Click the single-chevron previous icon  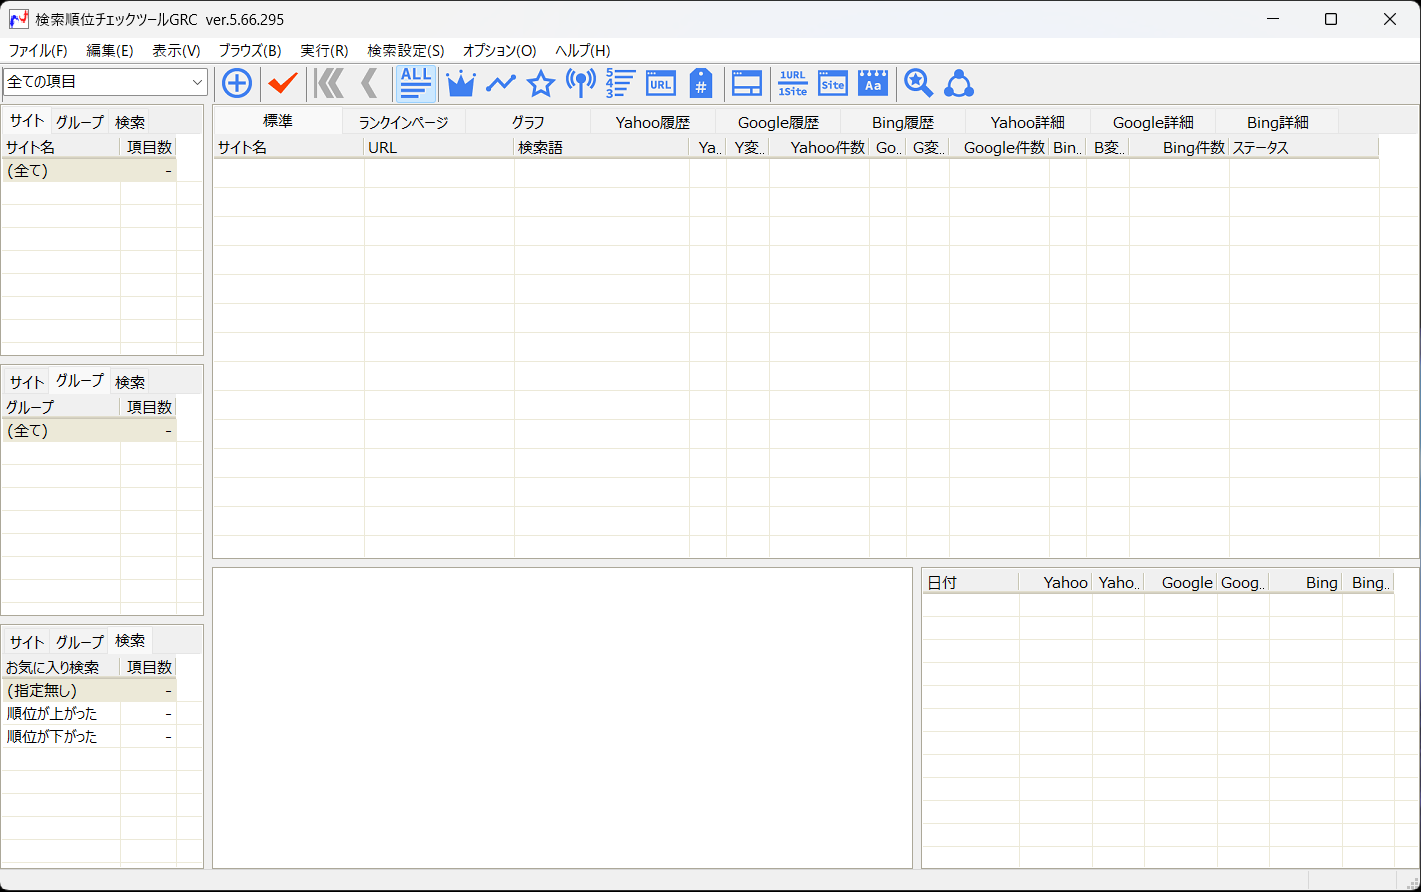pyautogui.click(x=369, y=83)
